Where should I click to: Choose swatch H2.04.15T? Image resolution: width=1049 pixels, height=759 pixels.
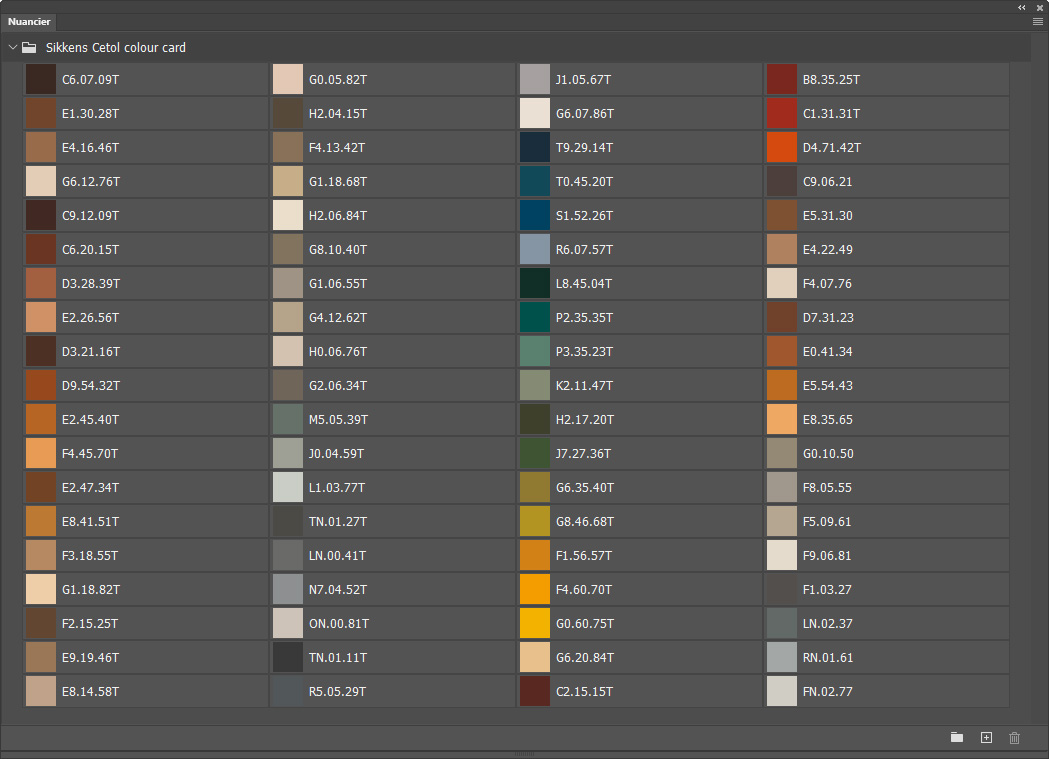288,114
